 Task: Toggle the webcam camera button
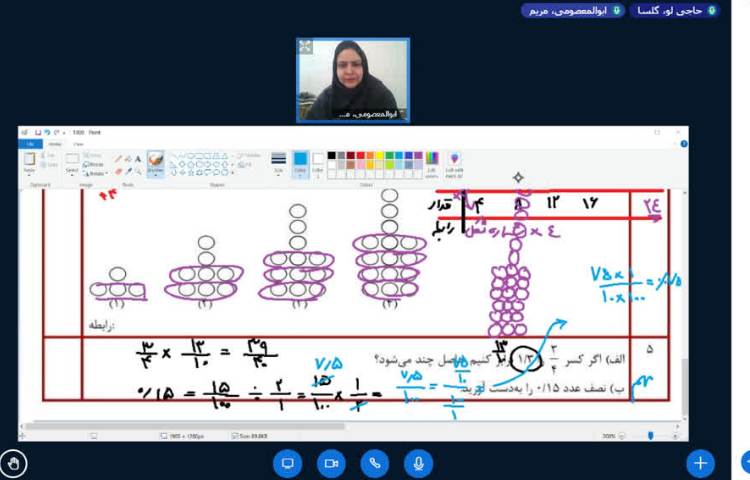331,463
